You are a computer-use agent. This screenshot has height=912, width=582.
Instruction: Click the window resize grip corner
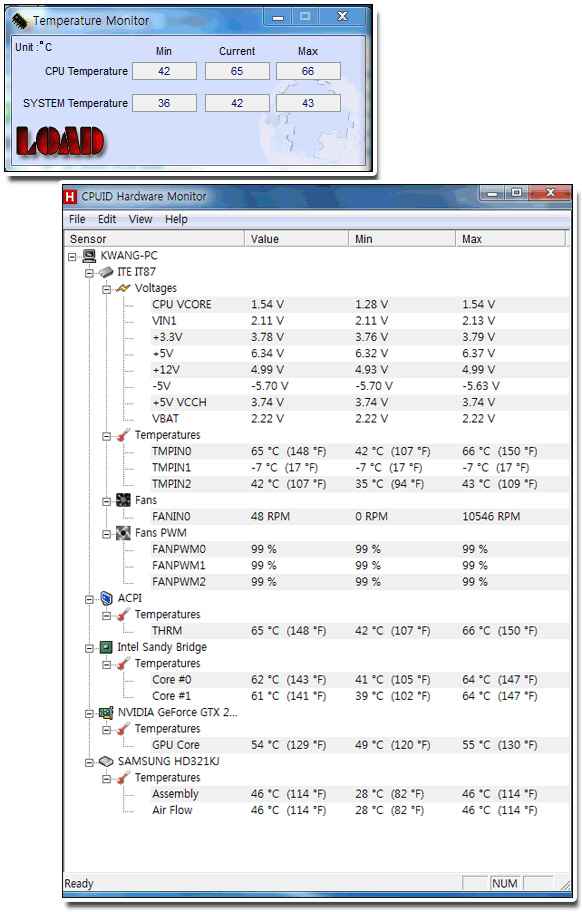click(565, 885)
